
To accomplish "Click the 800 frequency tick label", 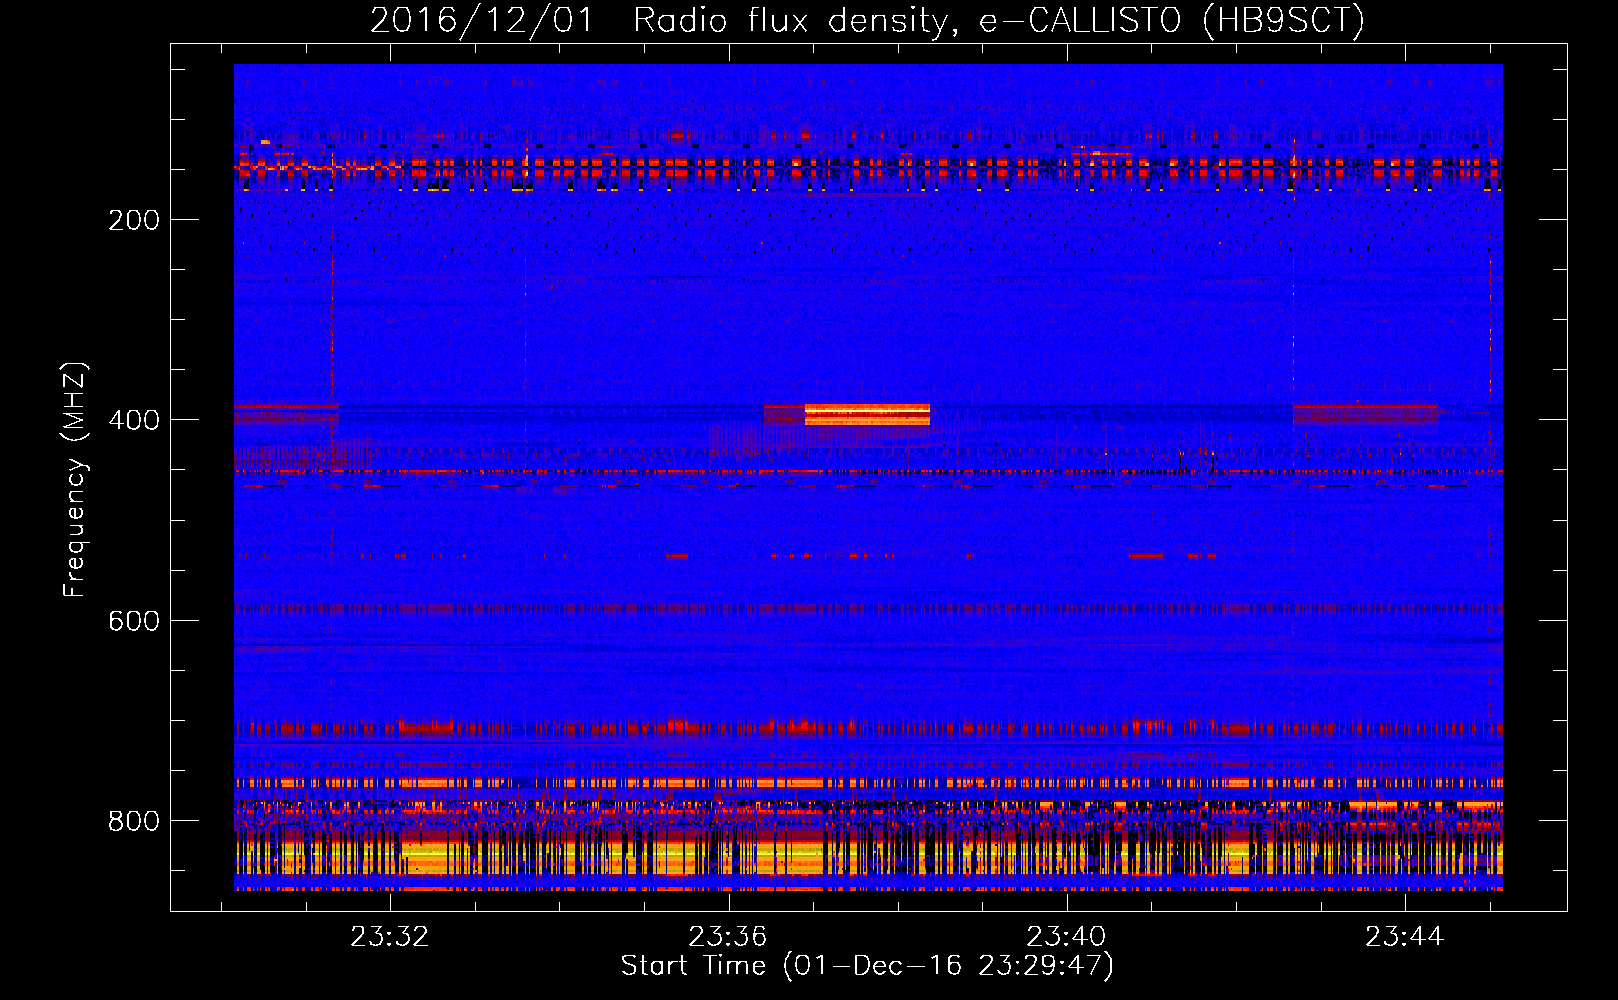I will point(134,821).
